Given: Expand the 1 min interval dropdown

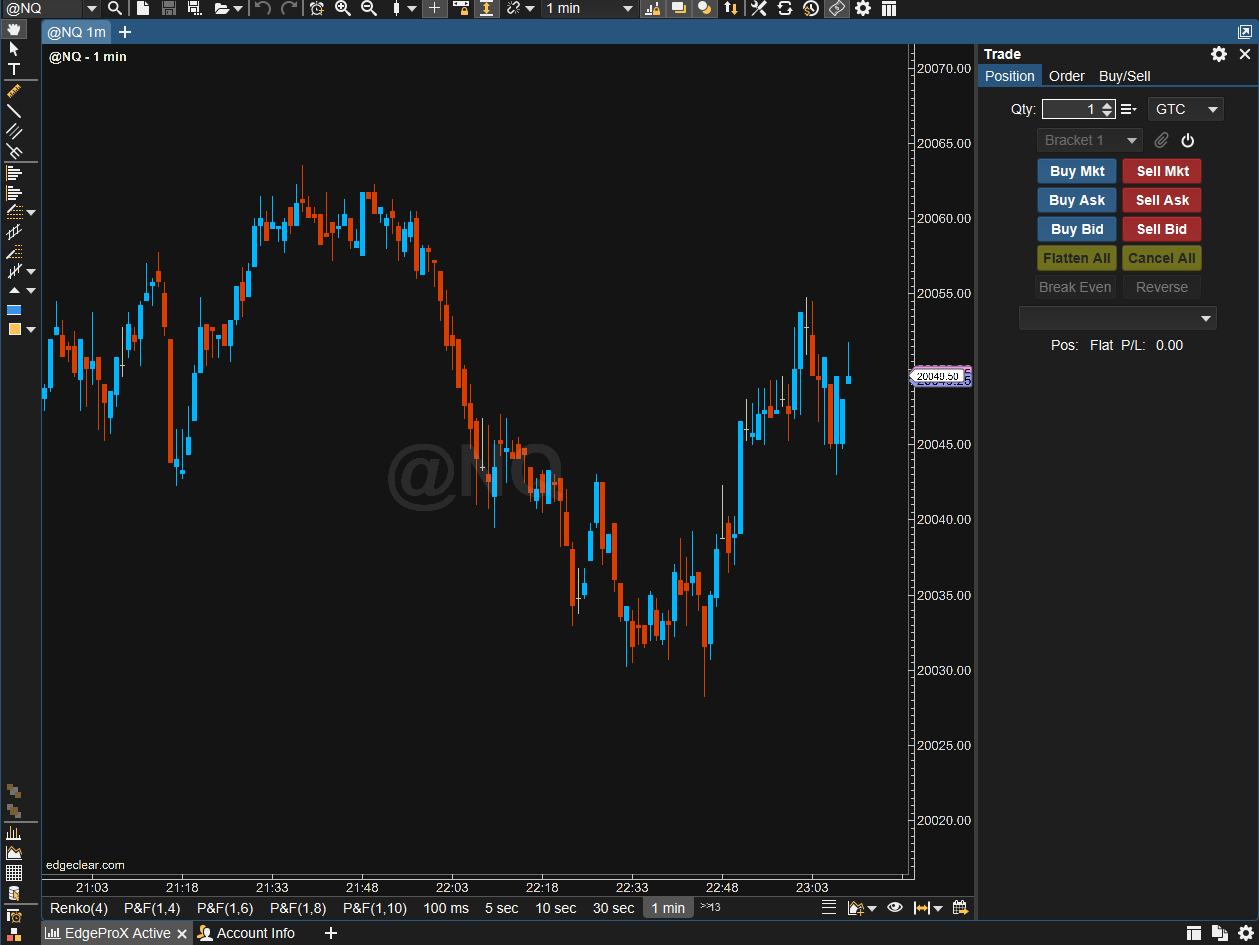Looking at the screenshot, I should [628, 9].
